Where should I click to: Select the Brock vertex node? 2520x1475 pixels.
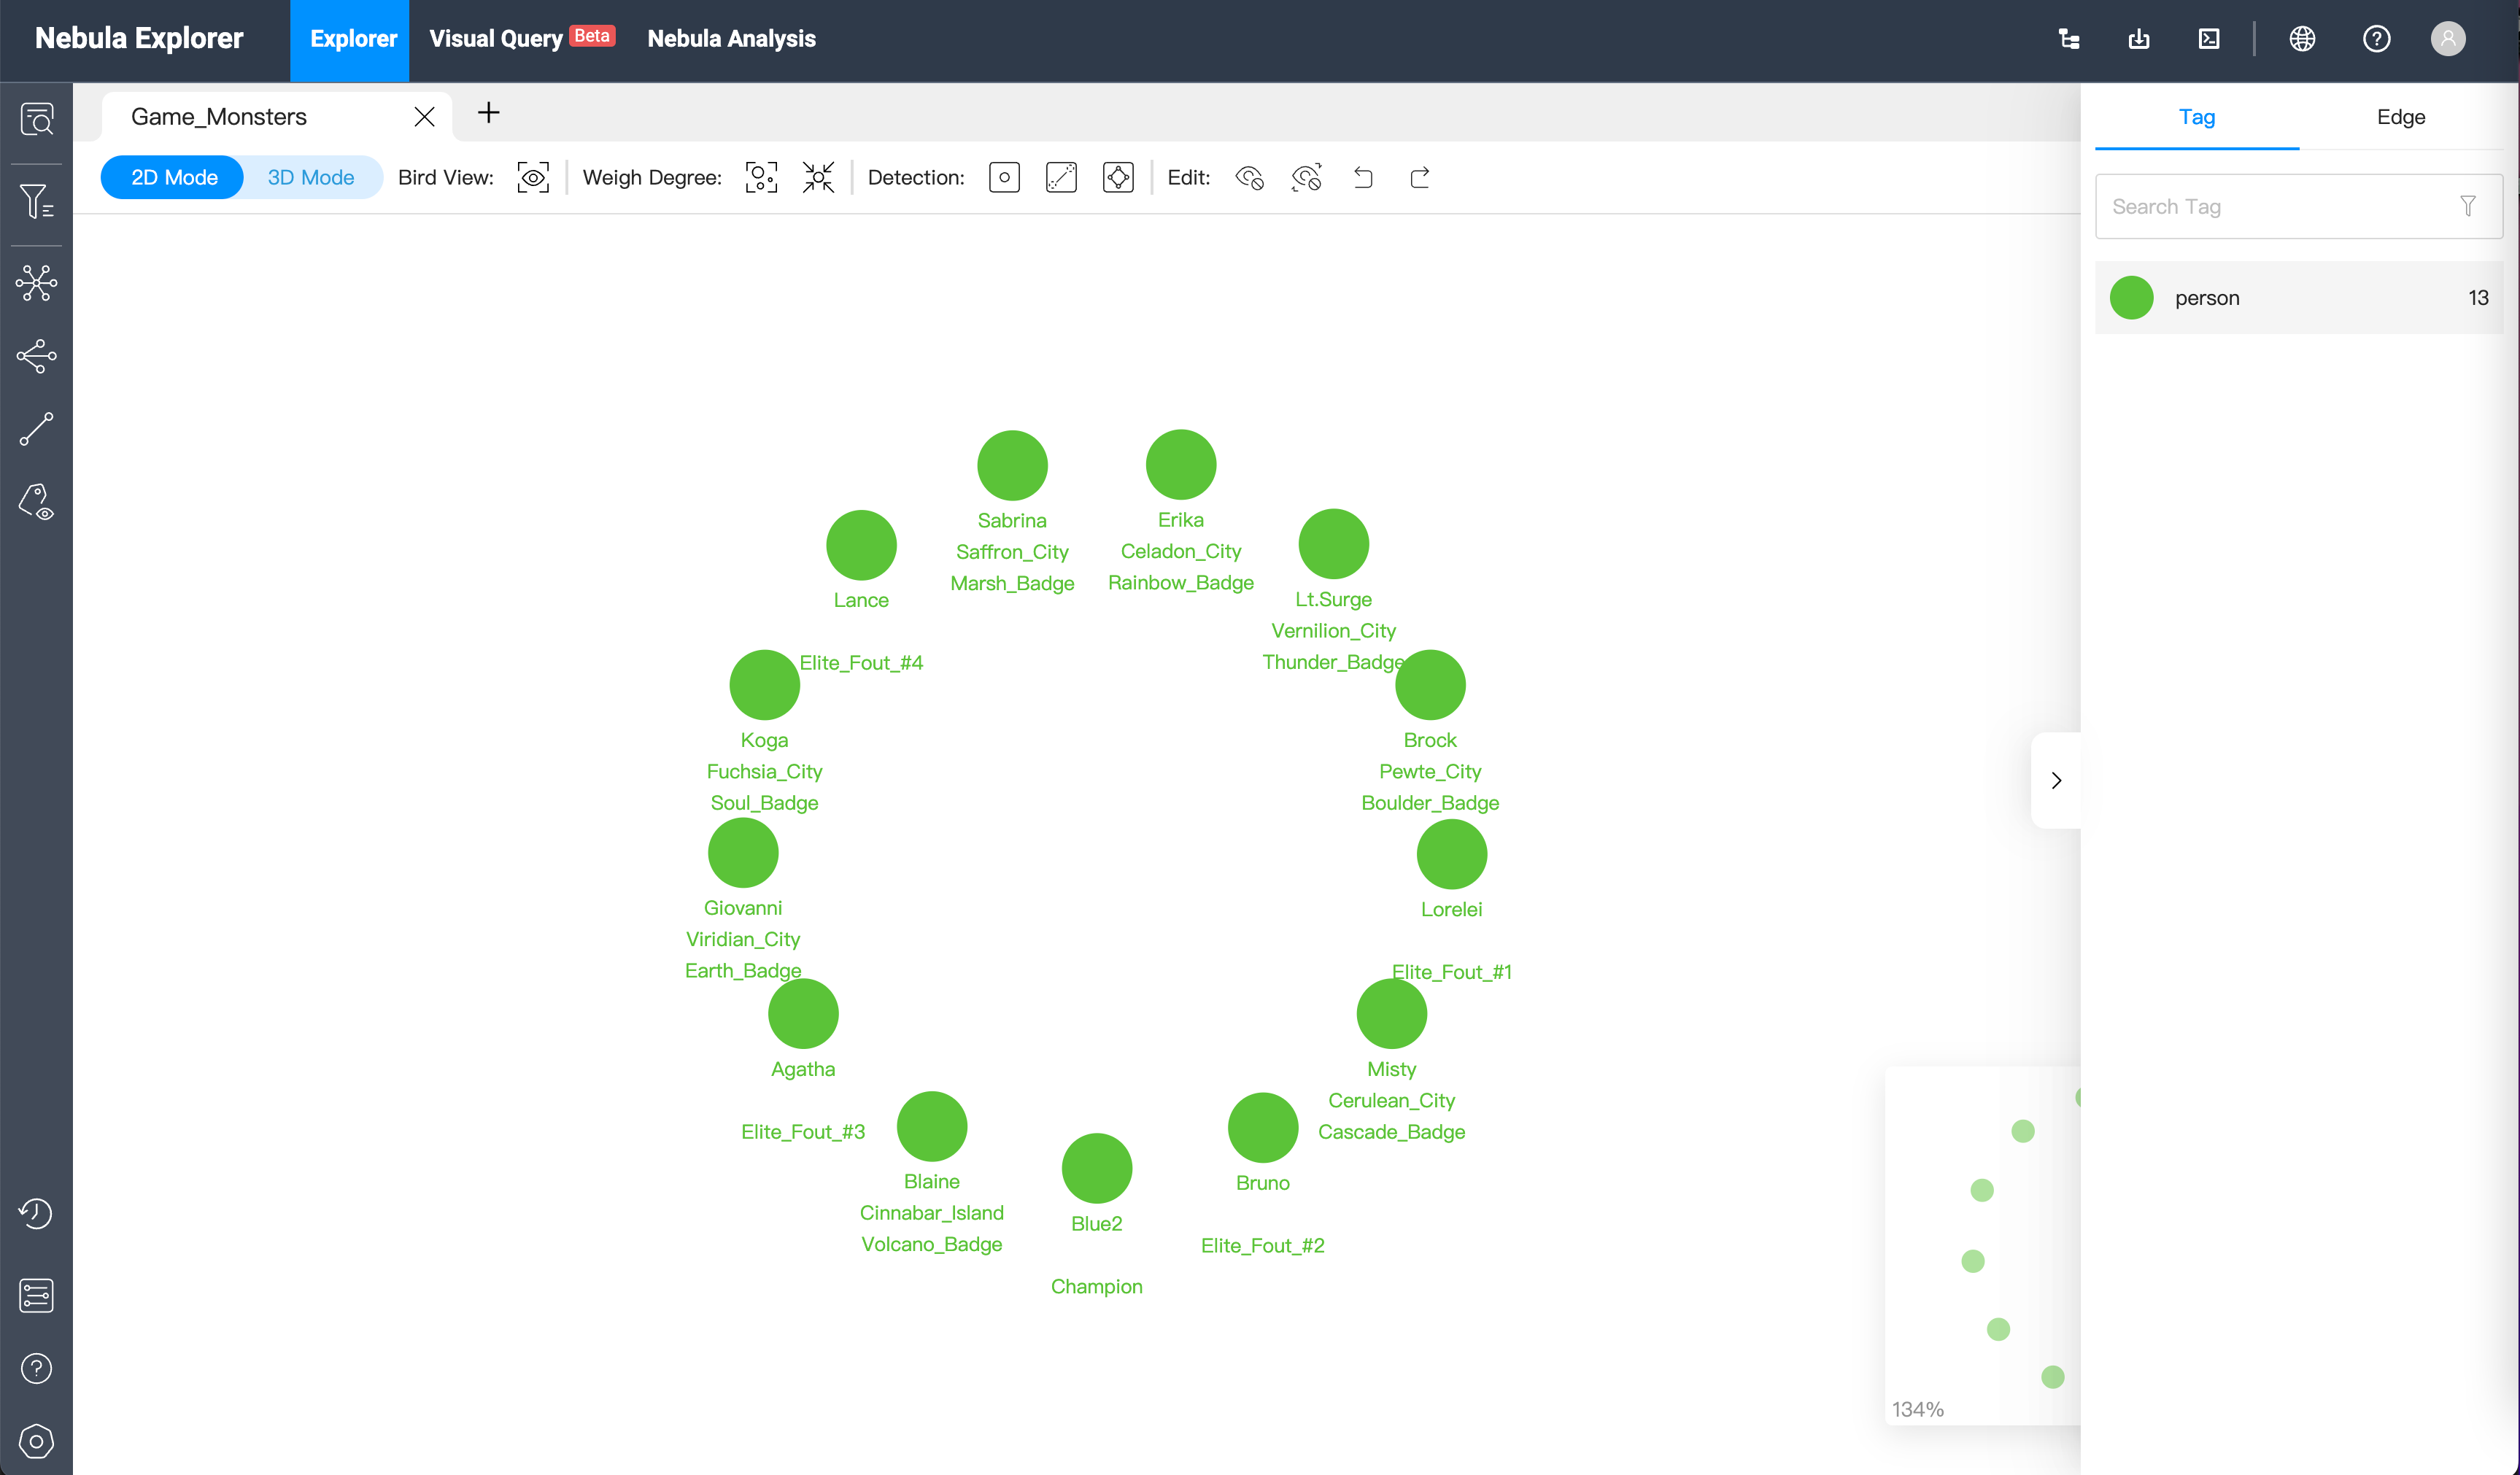tap(1430, 685)
